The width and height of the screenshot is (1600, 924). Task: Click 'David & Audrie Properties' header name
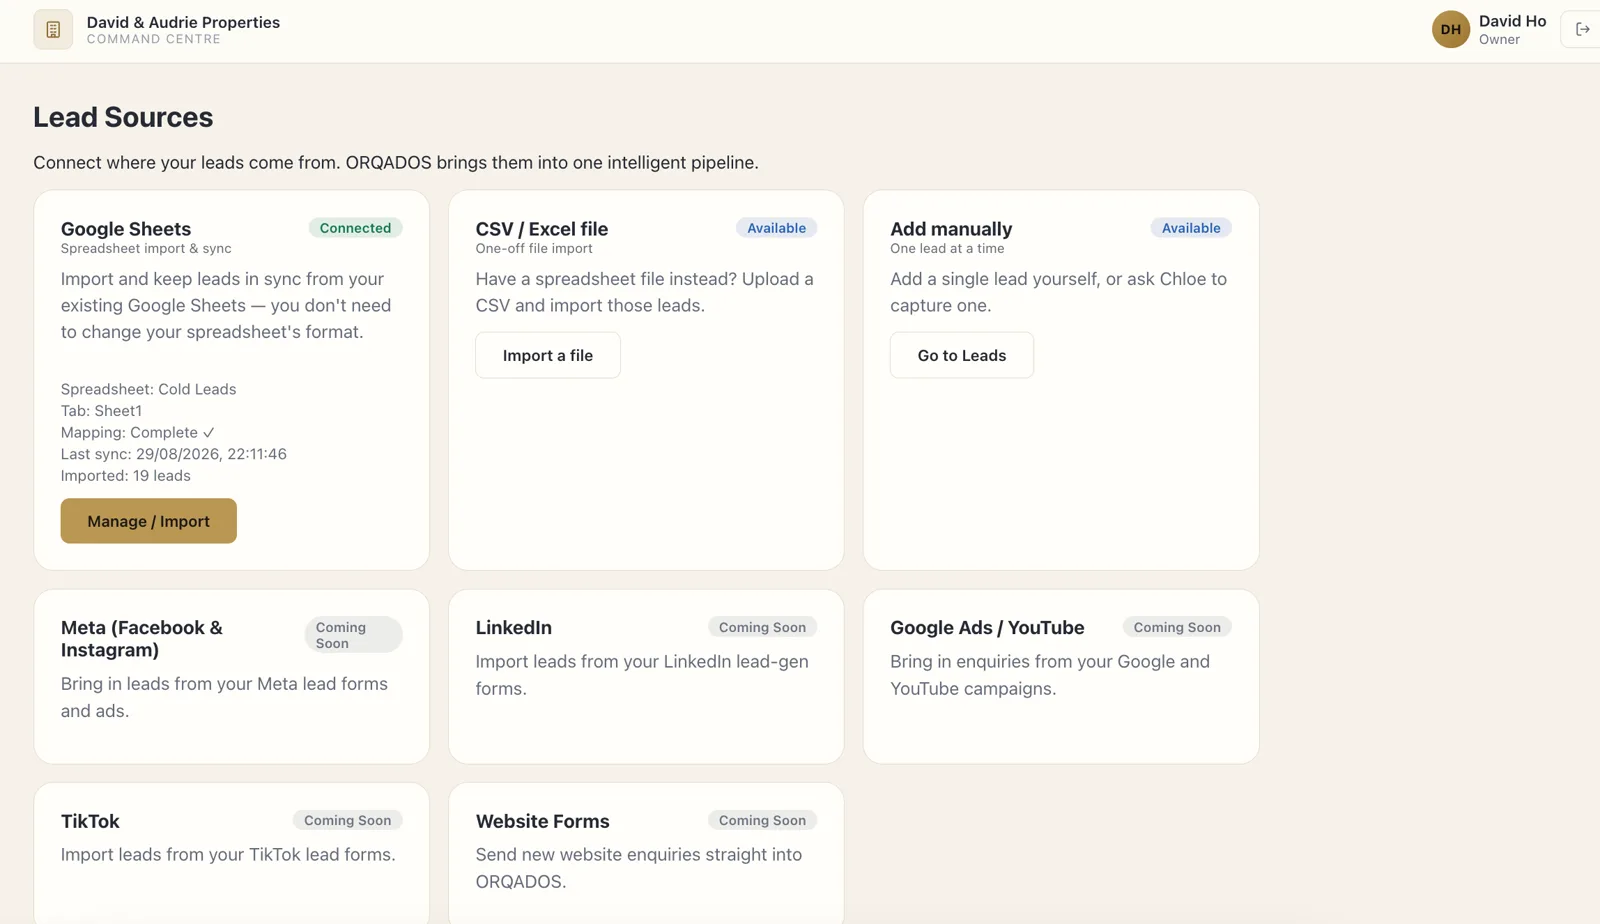(x=183, y=22)
